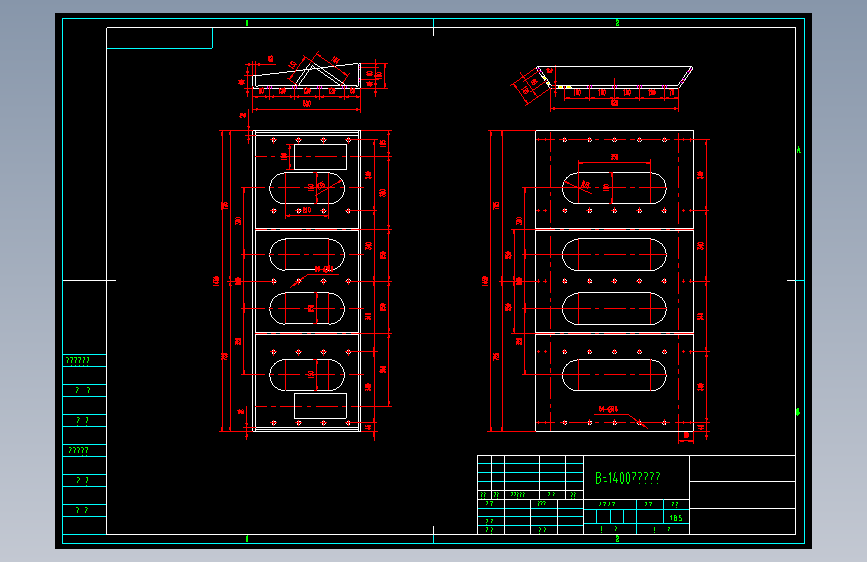Click the trapezoid profile in the right section view
This screenshot has height=562, width=867.
(615, 77)
